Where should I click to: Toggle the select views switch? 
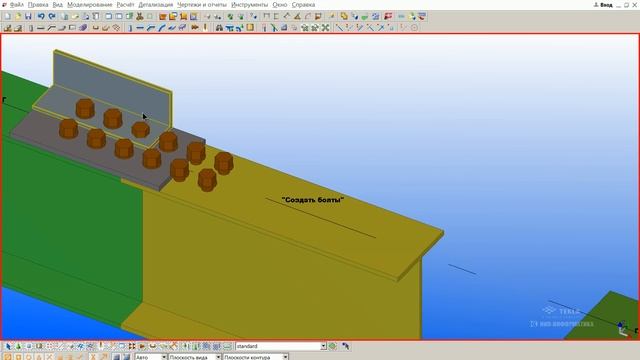click(122, 346)
